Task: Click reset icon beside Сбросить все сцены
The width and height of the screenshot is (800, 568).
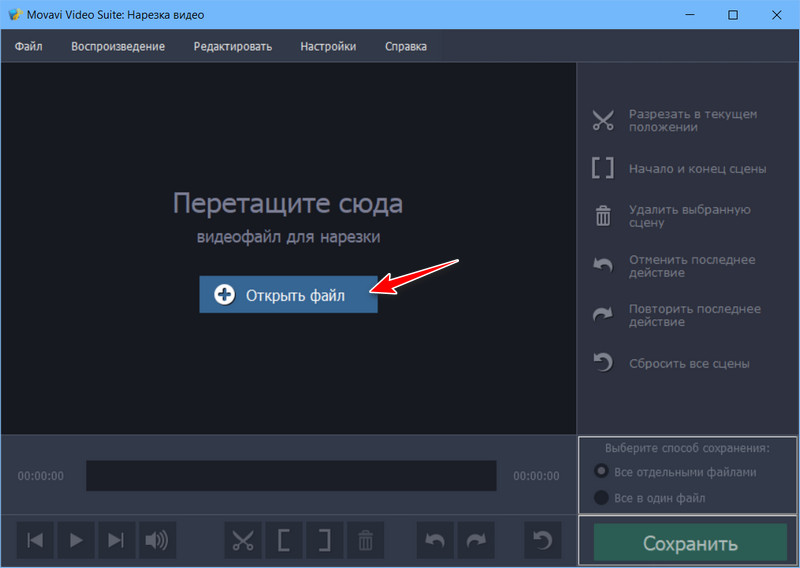Action: pos(603,363)
